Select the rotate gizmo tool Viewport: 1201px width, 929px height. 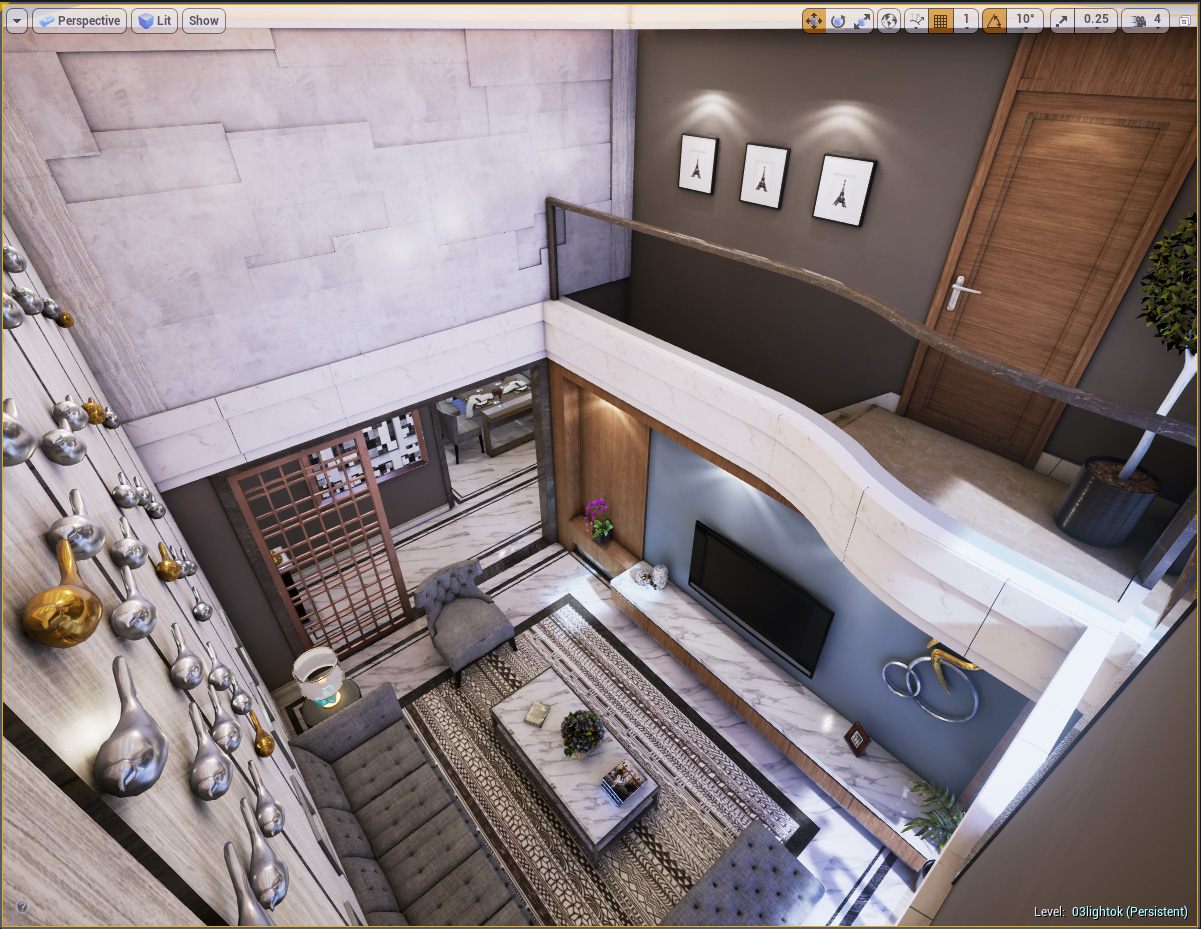838,20
